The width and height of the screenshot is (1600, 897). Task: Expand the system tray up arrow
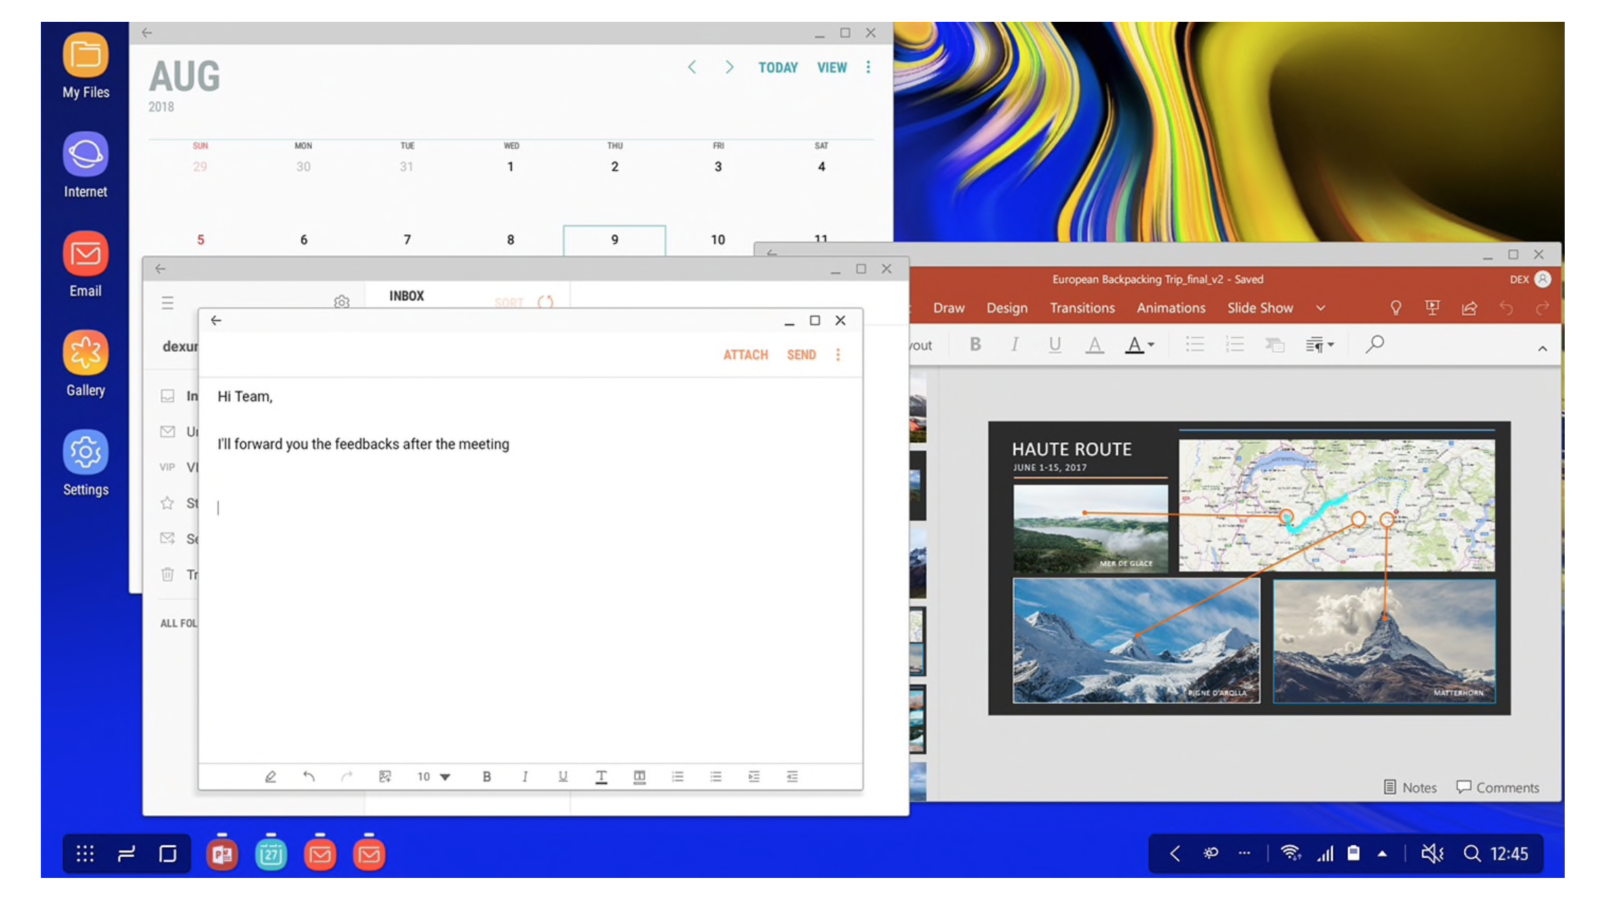[x=1382, y=854]
